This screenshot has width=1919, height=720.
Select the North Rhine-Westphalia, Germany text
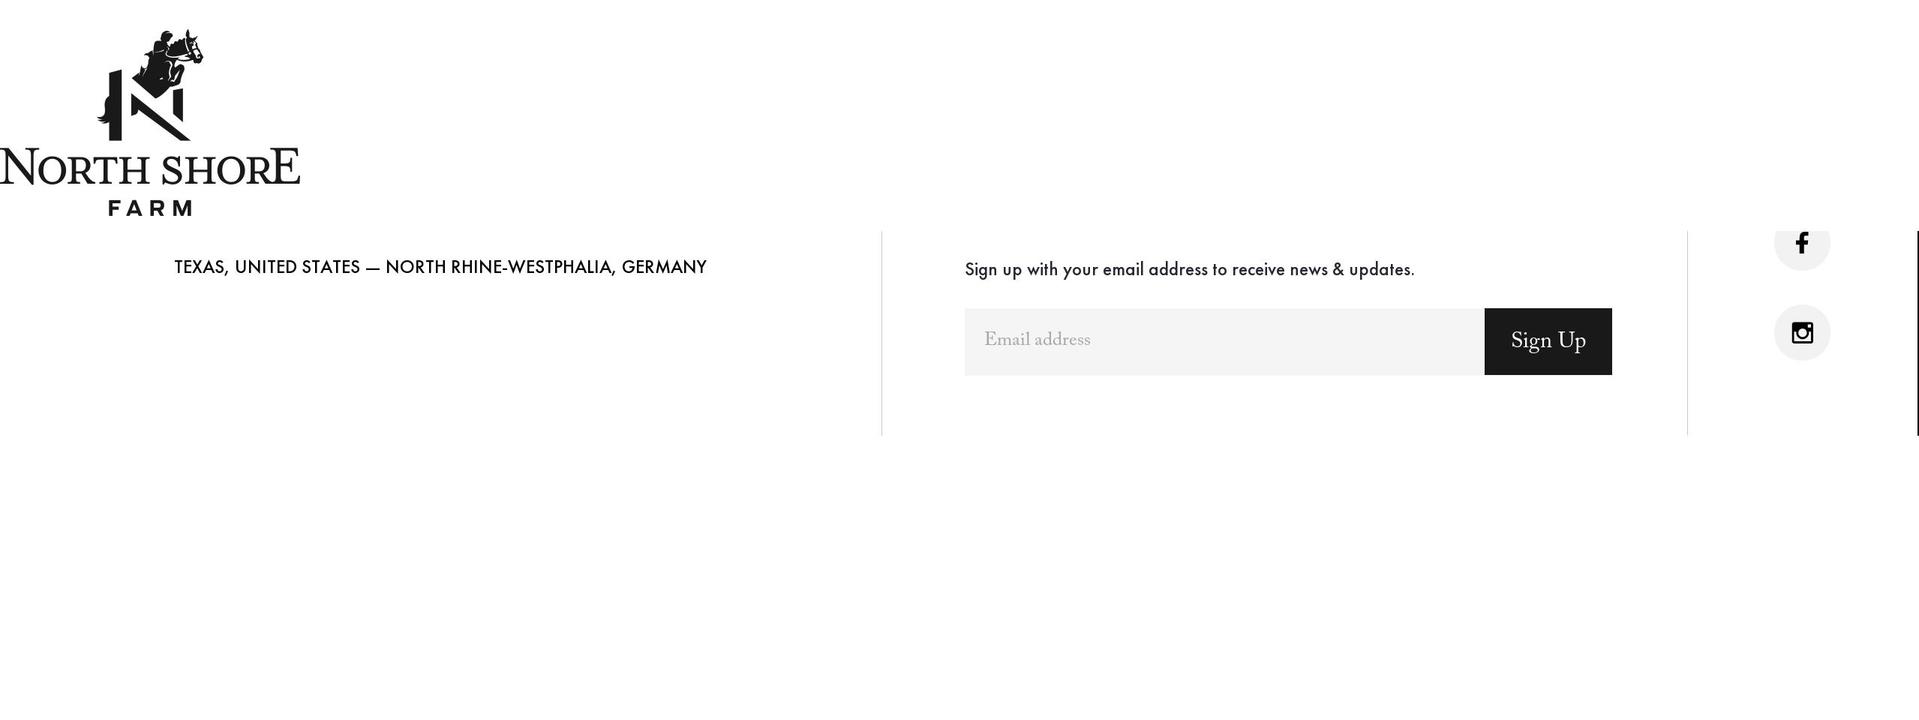tap(546, 267)
